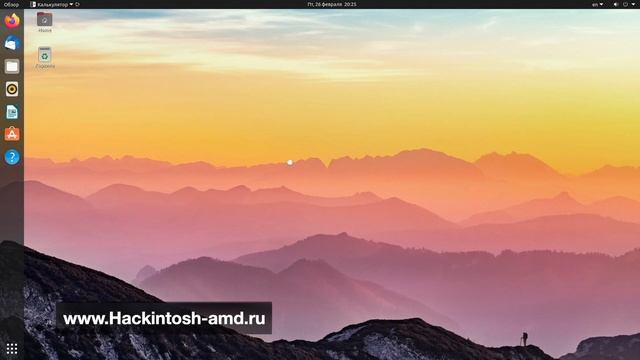The image size is (640, 360).
Task: Open the Help icon in the dock
Action: tap(12, 157)
